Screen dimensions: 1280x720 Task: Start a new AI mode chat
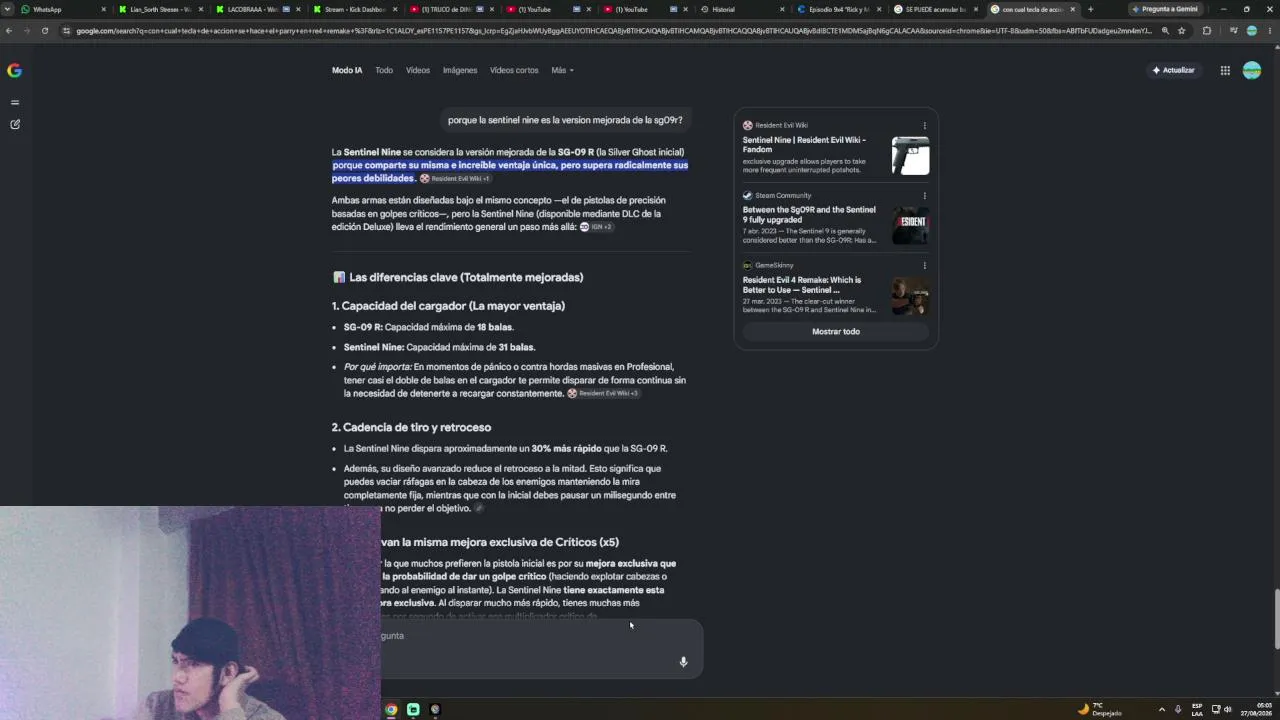[14, 124]
